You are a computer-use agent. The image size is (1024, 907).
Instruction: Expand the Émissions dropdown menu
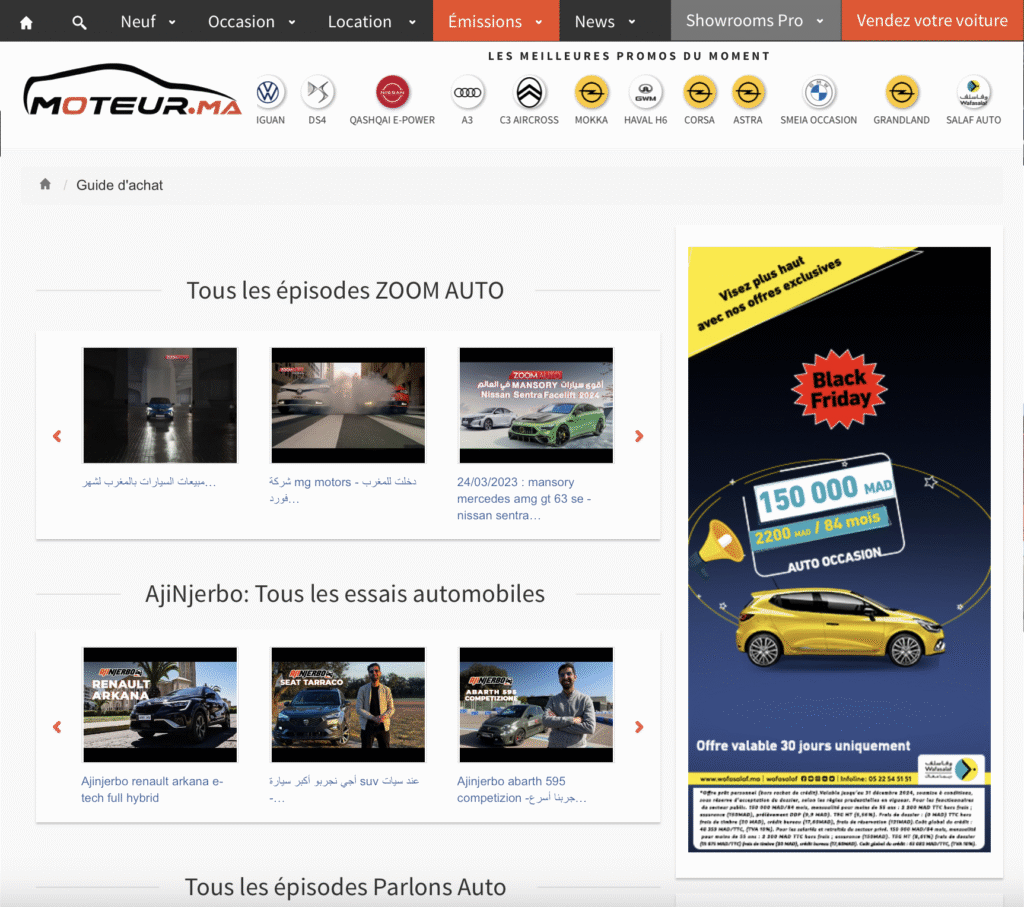coord(496,22)
